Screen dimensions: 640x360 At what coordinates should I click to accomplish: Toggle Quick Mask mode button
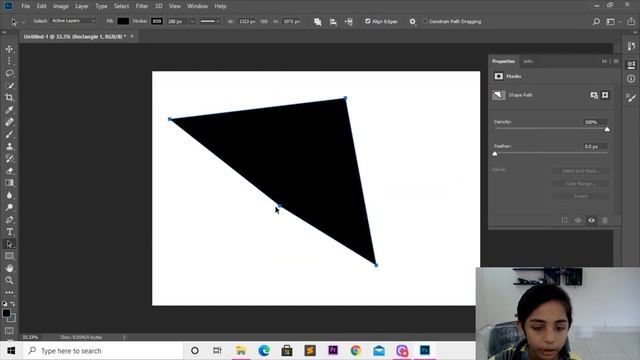9,330
